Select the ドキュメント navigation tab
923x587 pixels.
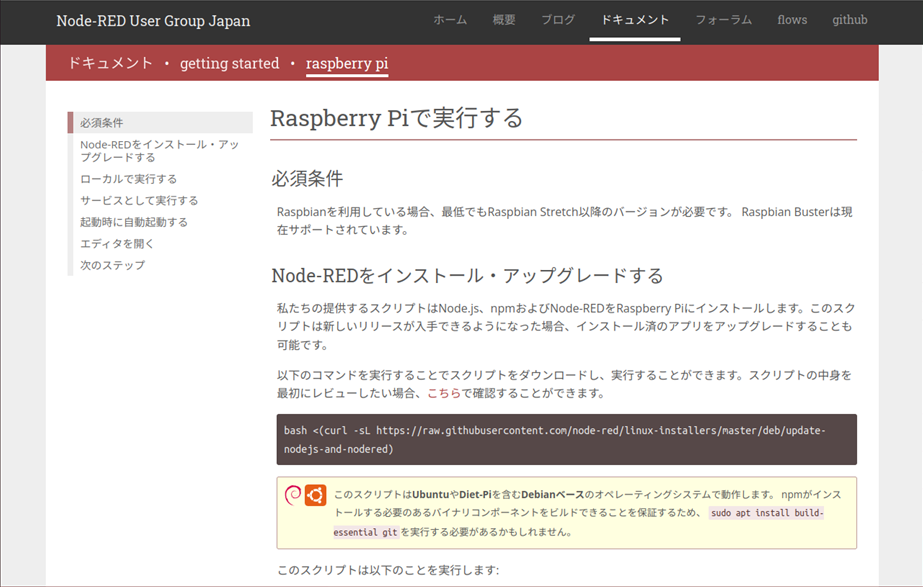pos(635,20)
